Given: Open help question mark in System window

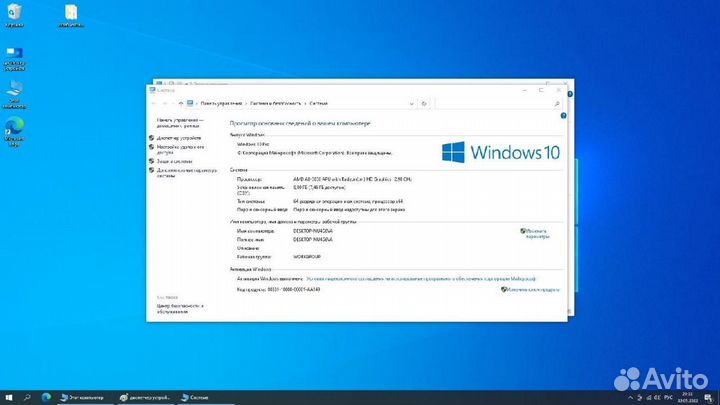Looking at the screenshot, I should click(x=563, y=116).
